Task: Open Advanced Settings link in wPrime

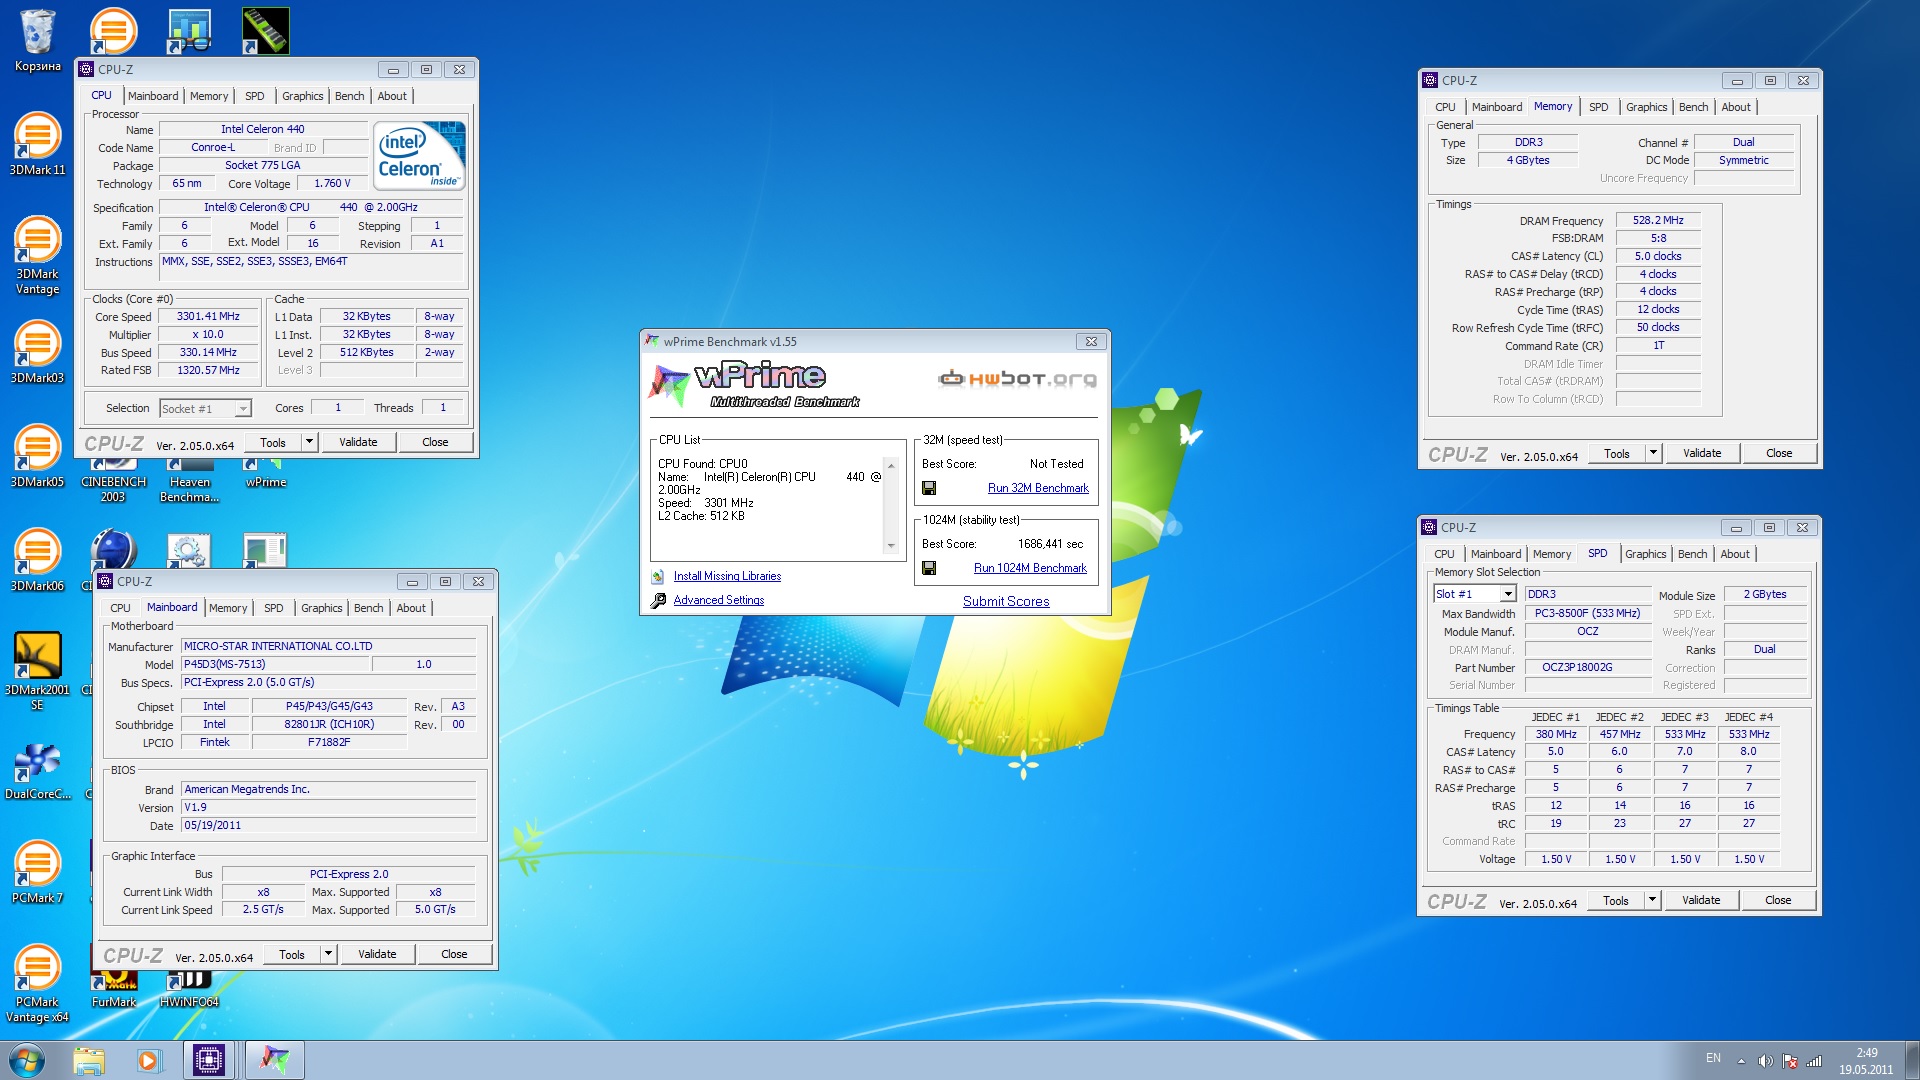Action: (719, 600)
